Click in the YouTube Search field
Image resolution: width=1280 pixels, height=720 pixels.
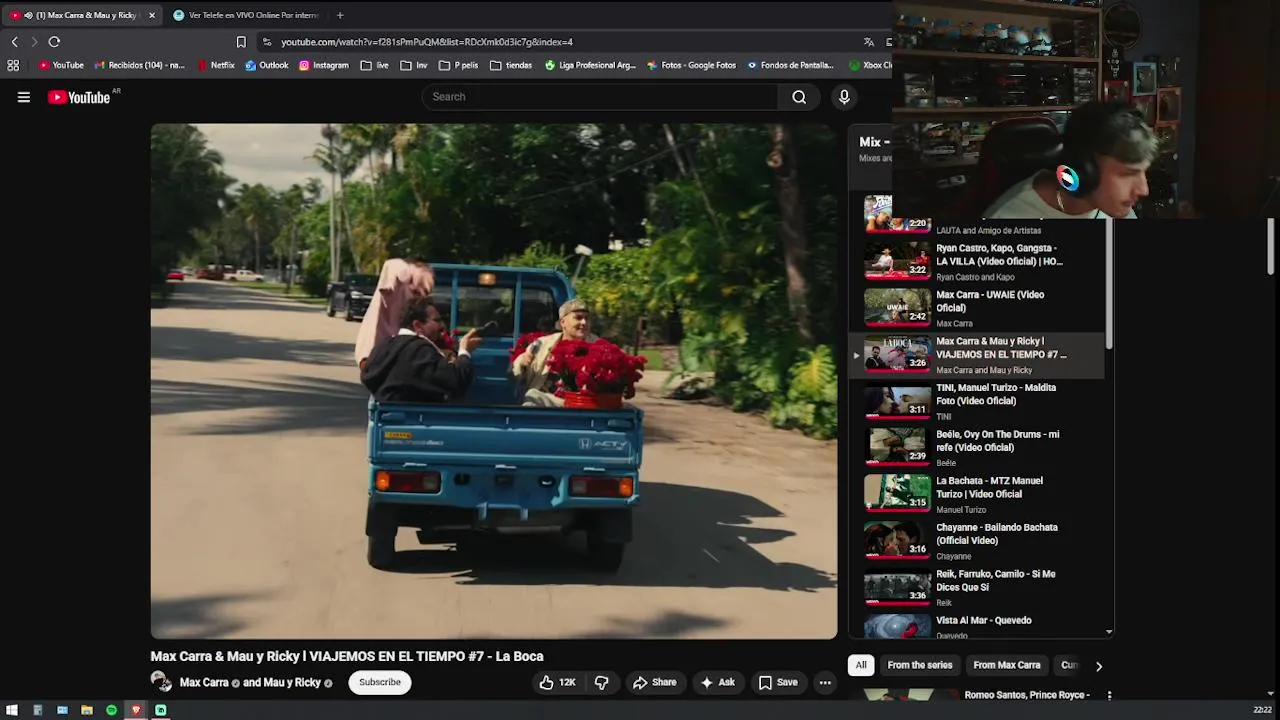[x=600, y=97]
